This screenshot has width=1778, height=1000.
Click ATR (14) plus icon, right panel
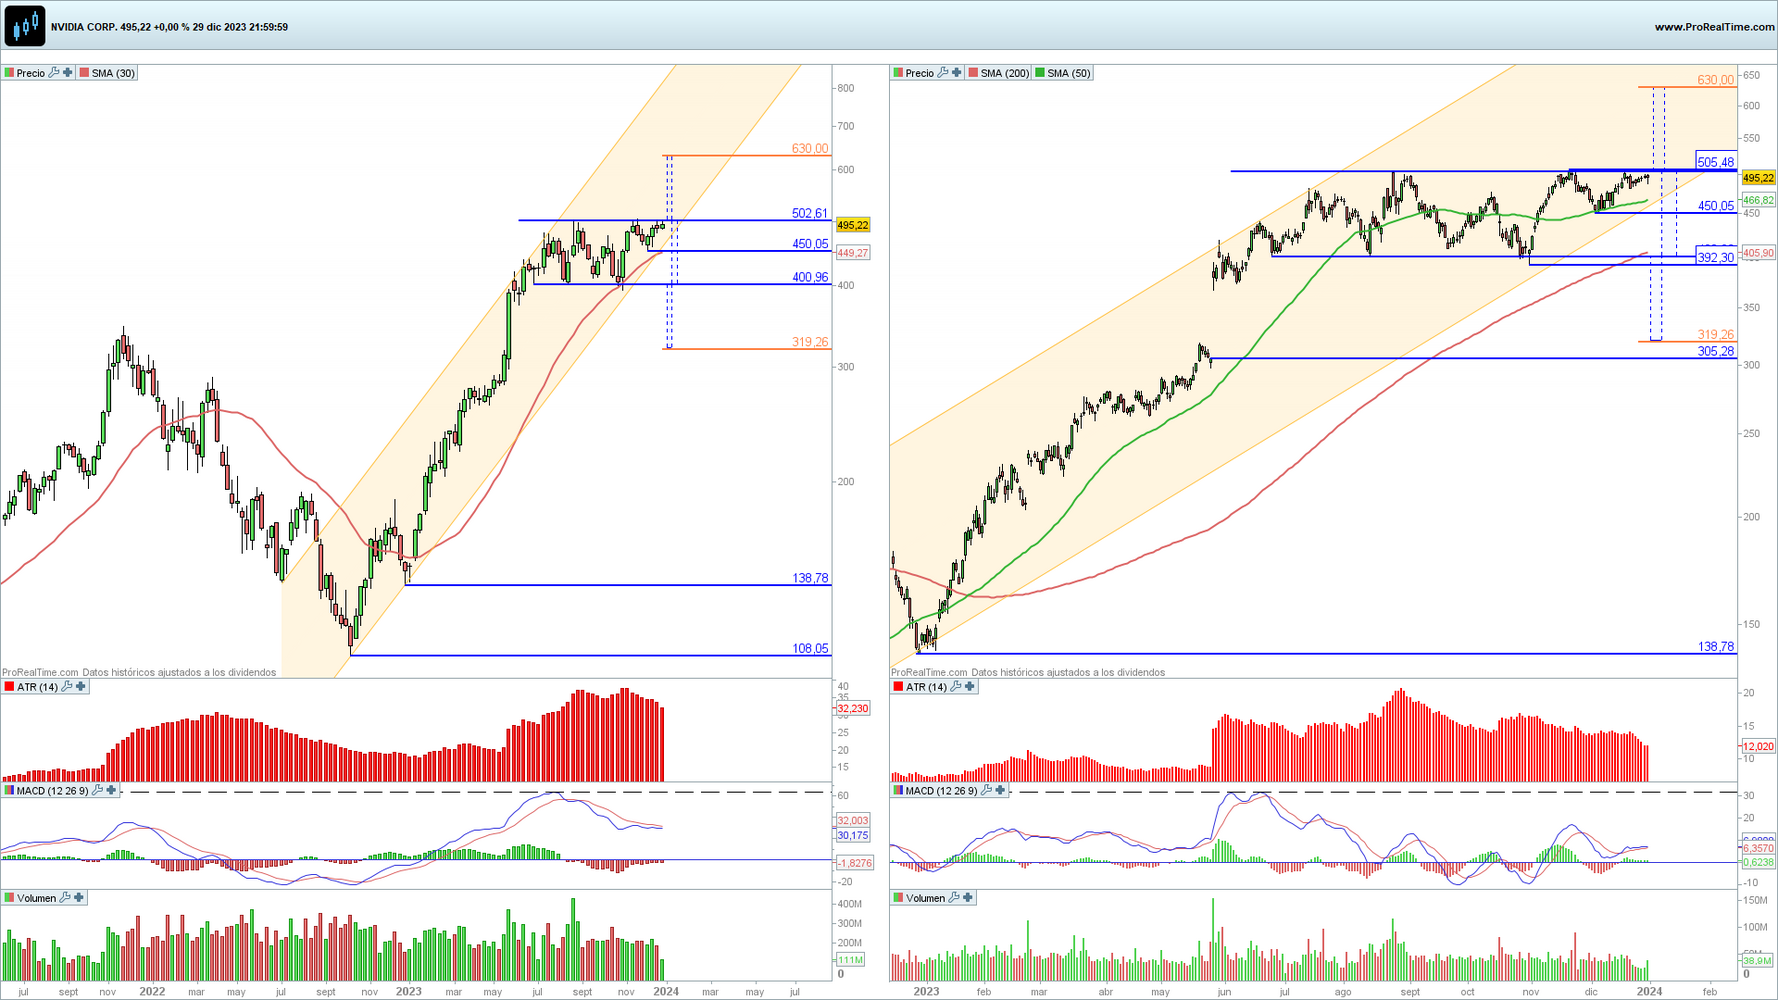click(x=970, y=687)
